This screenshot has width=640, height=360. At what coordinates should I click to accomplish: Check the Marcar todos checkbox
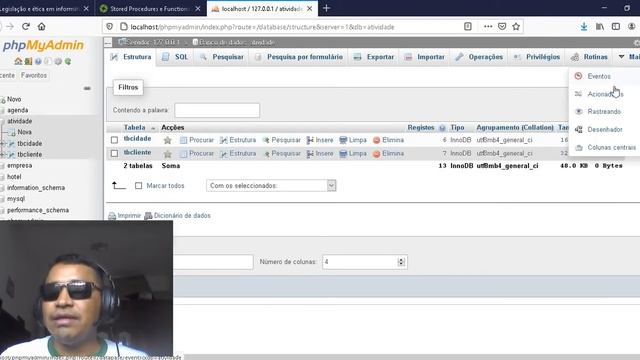pyautogui.click(x=138, y=186)
